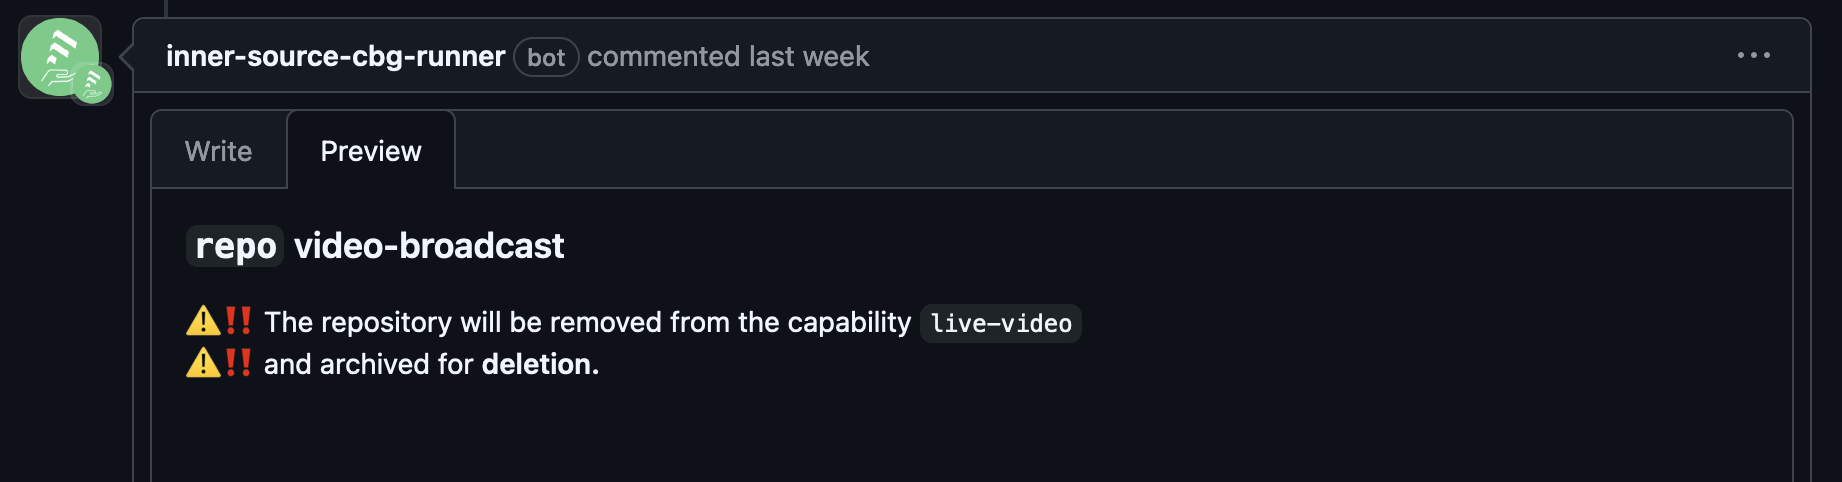This screenshot has height=482, width=1842.
Task: Click the second line's yellow warning triangle
Action: [x=203, y=363]
